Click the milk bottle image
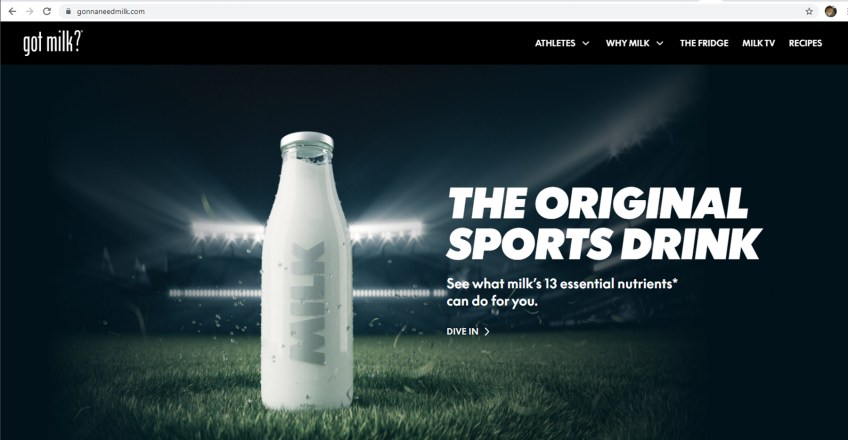 [307, 270]
